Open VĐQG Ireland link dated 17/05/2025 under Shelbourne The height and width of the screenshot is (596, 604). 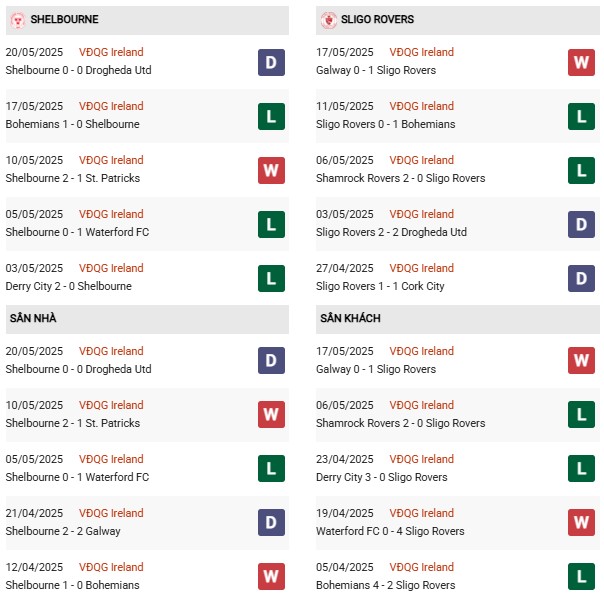(111, 106)
